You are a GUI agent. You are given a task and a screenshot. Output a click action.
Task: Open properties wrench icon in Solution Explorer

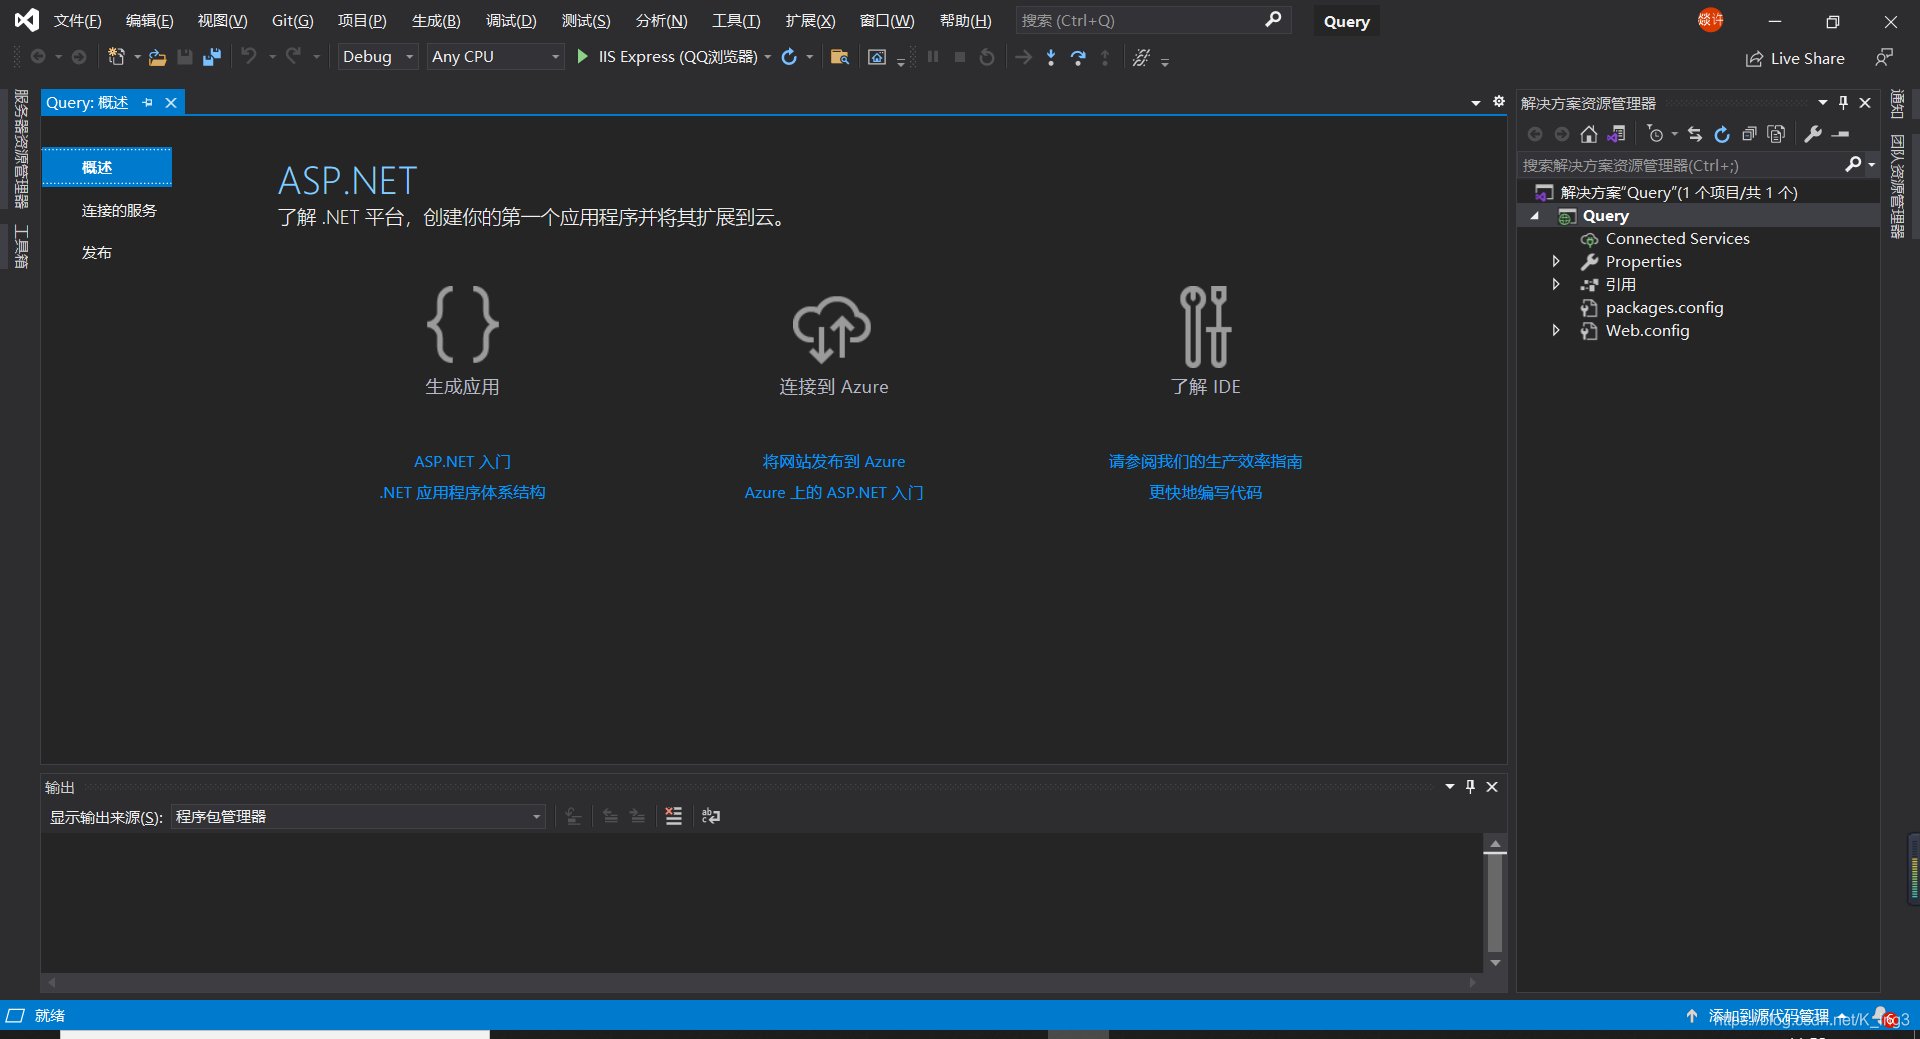(1813, 134)
